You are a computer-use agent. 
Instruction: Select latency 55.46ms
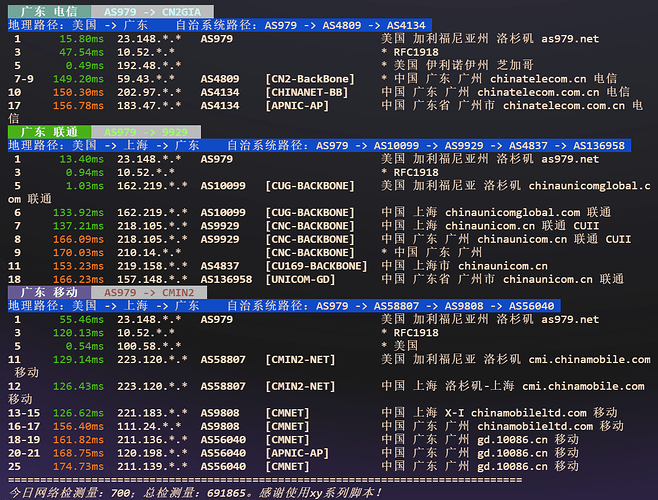81,319
